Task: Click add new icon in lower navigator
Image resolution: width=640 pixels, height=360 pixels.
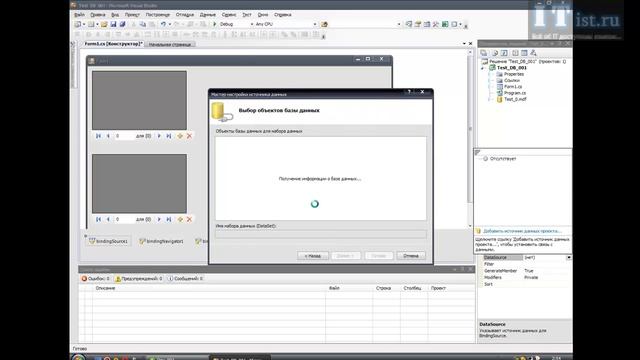Action: (x=180, y=219)
